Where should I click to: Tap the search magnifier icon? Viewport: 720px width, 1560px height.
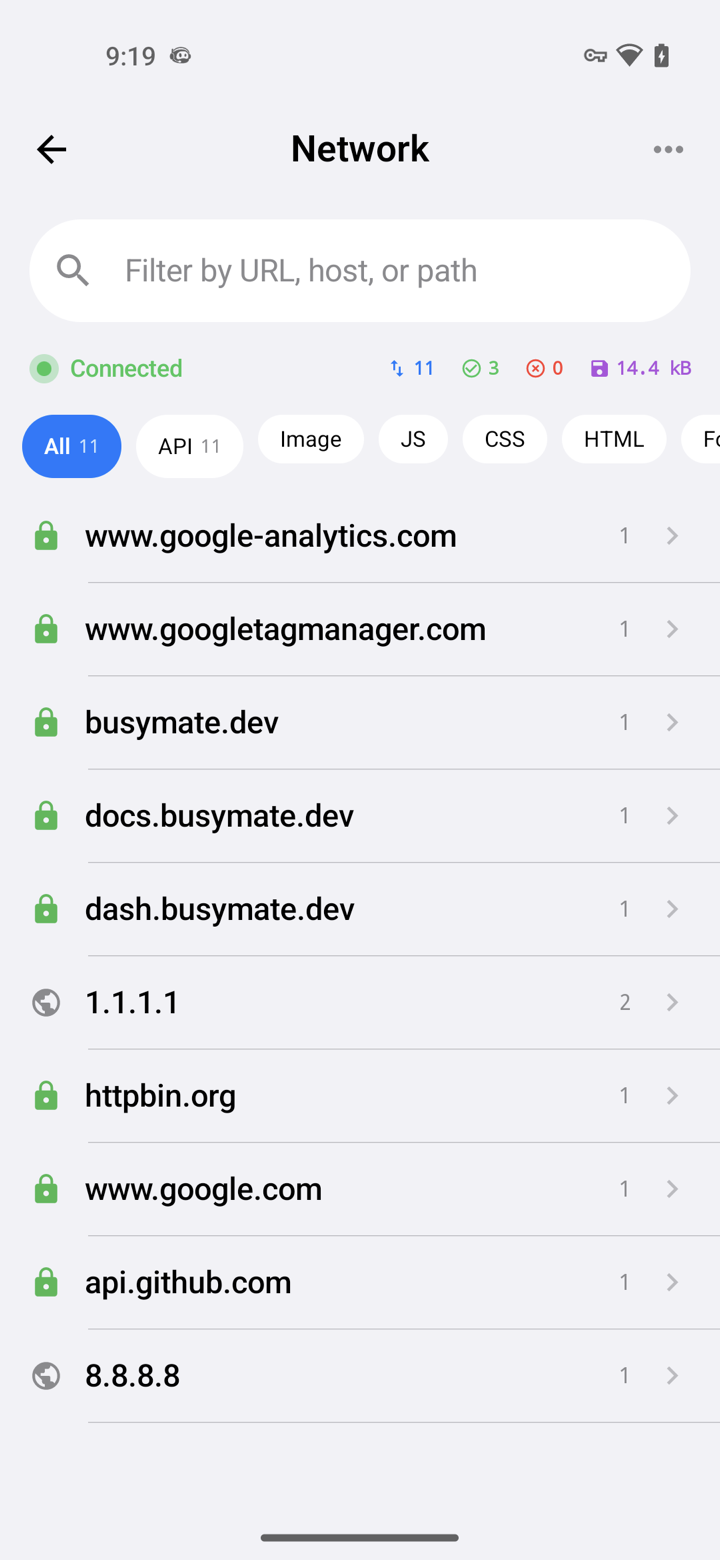click(x=73, y=270)
